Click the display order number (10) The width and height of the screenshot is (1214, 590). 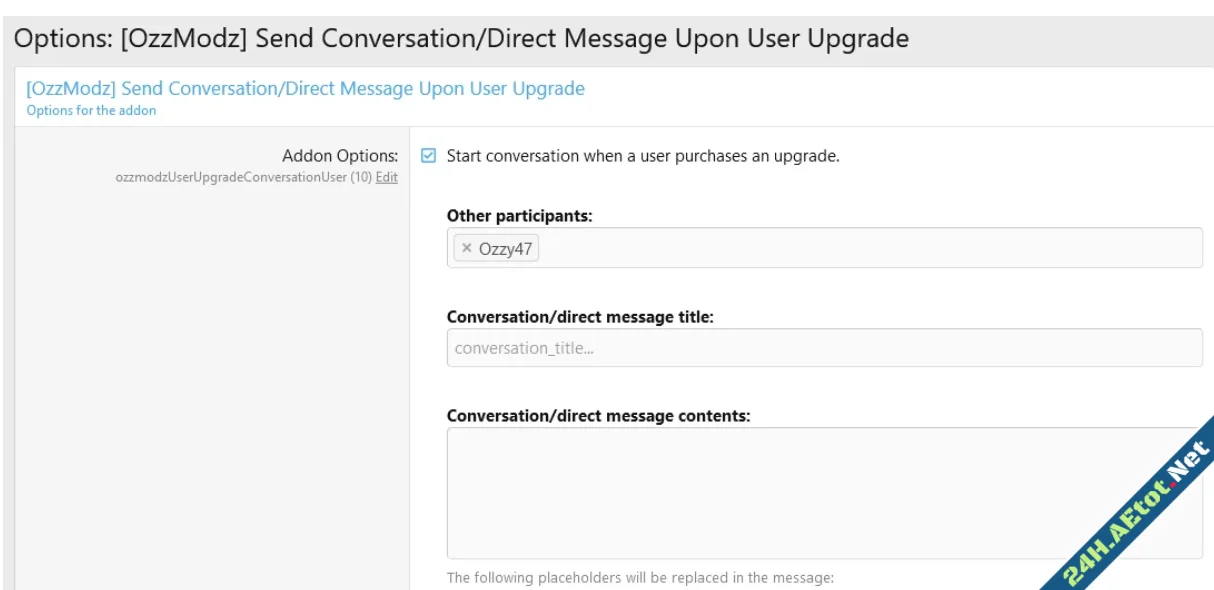[x=361, y=177]
